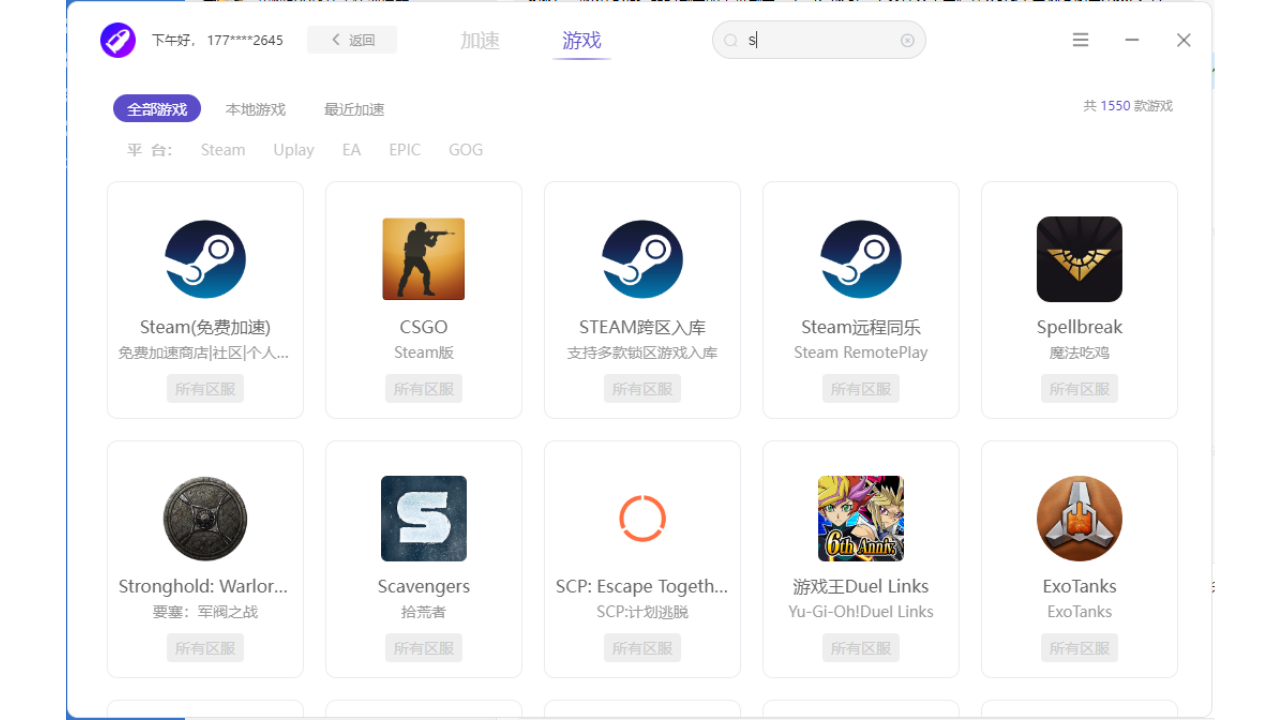Filter by EA platform
The image size is (1280, 720).
point(351,150)
